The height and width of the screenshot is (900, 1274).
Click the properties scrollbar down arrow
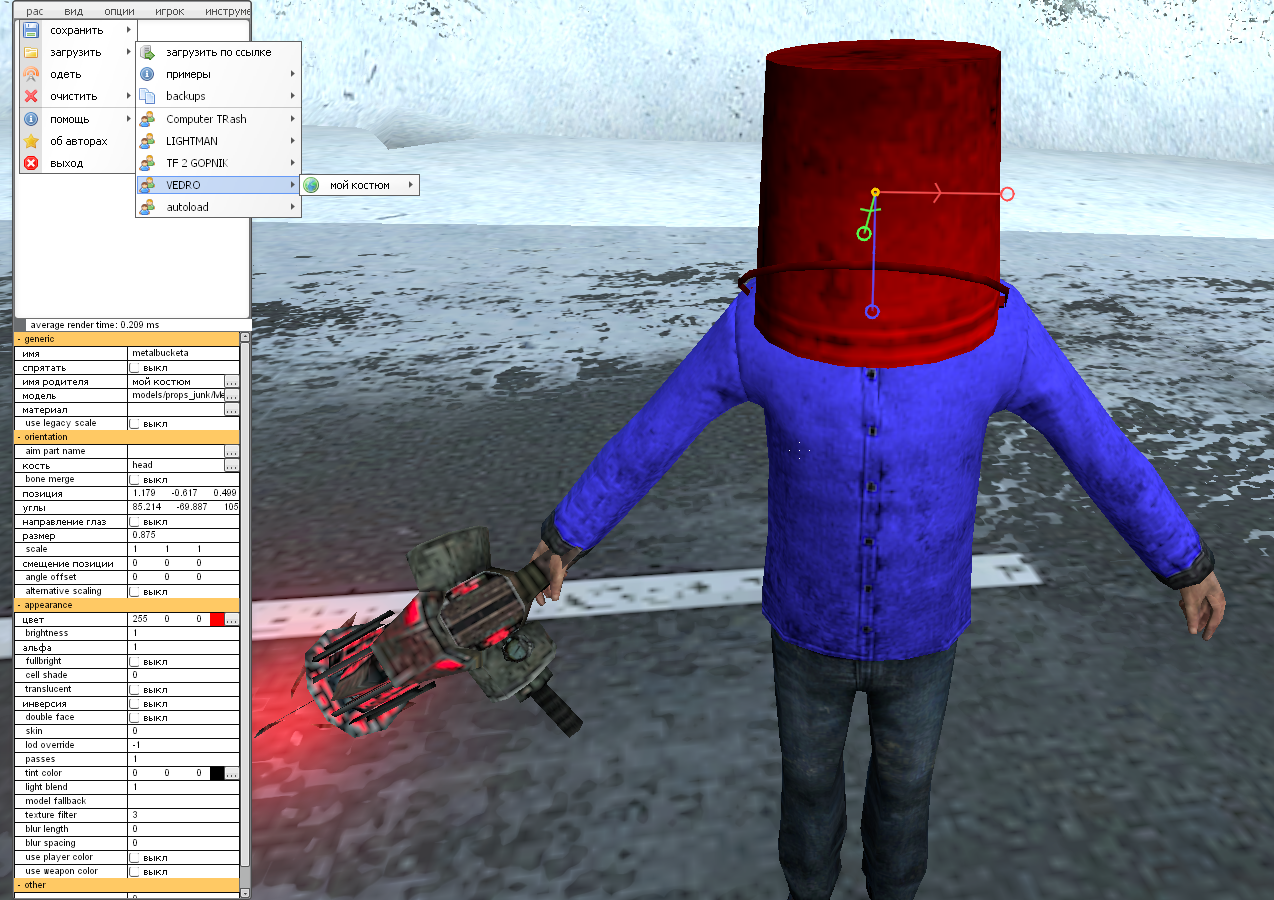245,891
